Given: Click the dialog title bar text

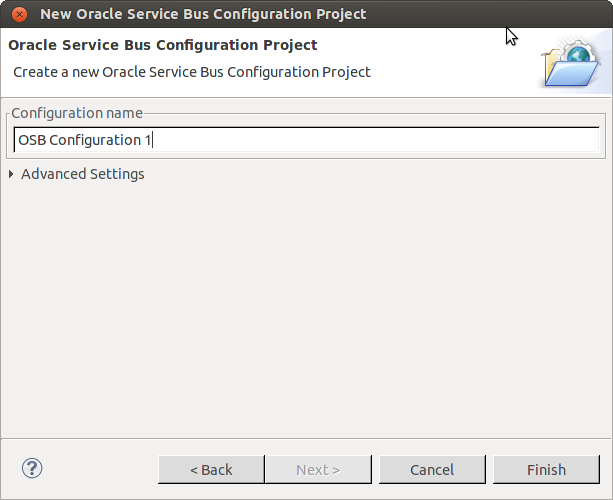Looking at the screenshot, I should tap(203, 14).
